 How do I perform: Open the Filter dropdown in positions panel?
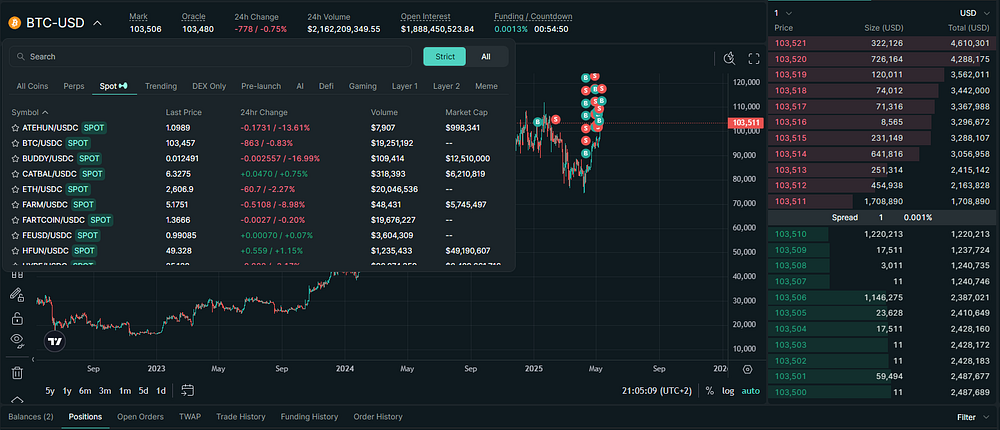click(971, 417)
